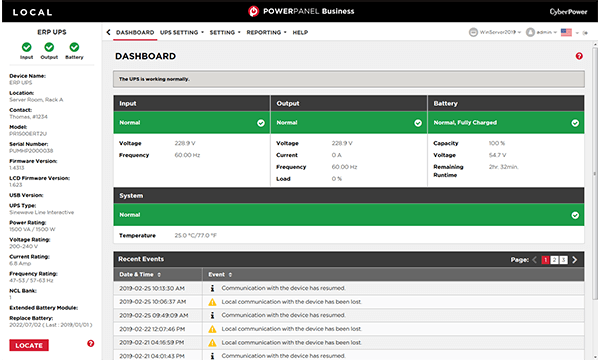This screenshot has width=600, height=360.
Task: Collapse sidebar with the back chevron
Action: click(x=108, y=32)
